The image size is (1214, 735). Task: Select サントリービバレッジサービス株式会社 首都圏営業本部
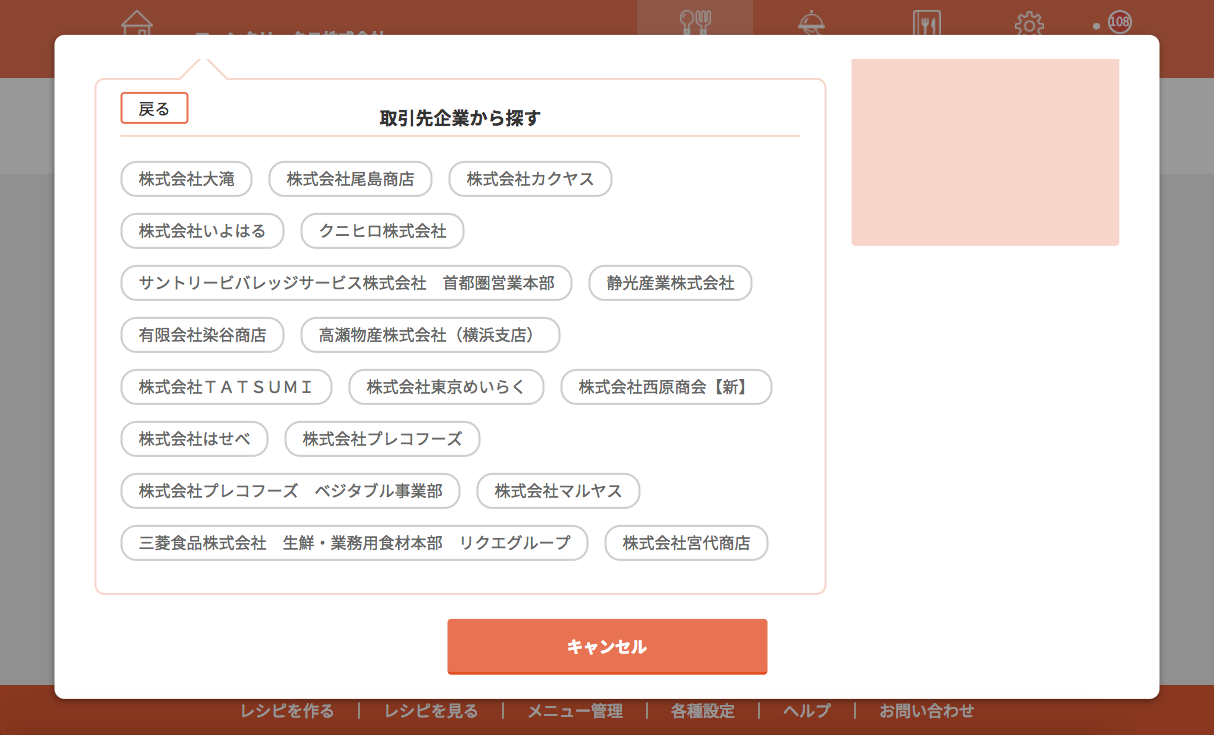coord(347,283)
